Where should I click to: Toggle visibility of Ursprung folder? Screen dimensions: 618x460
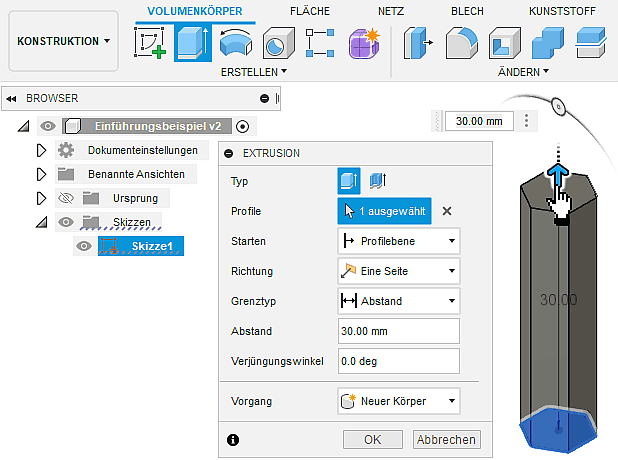tap(66, 198)
